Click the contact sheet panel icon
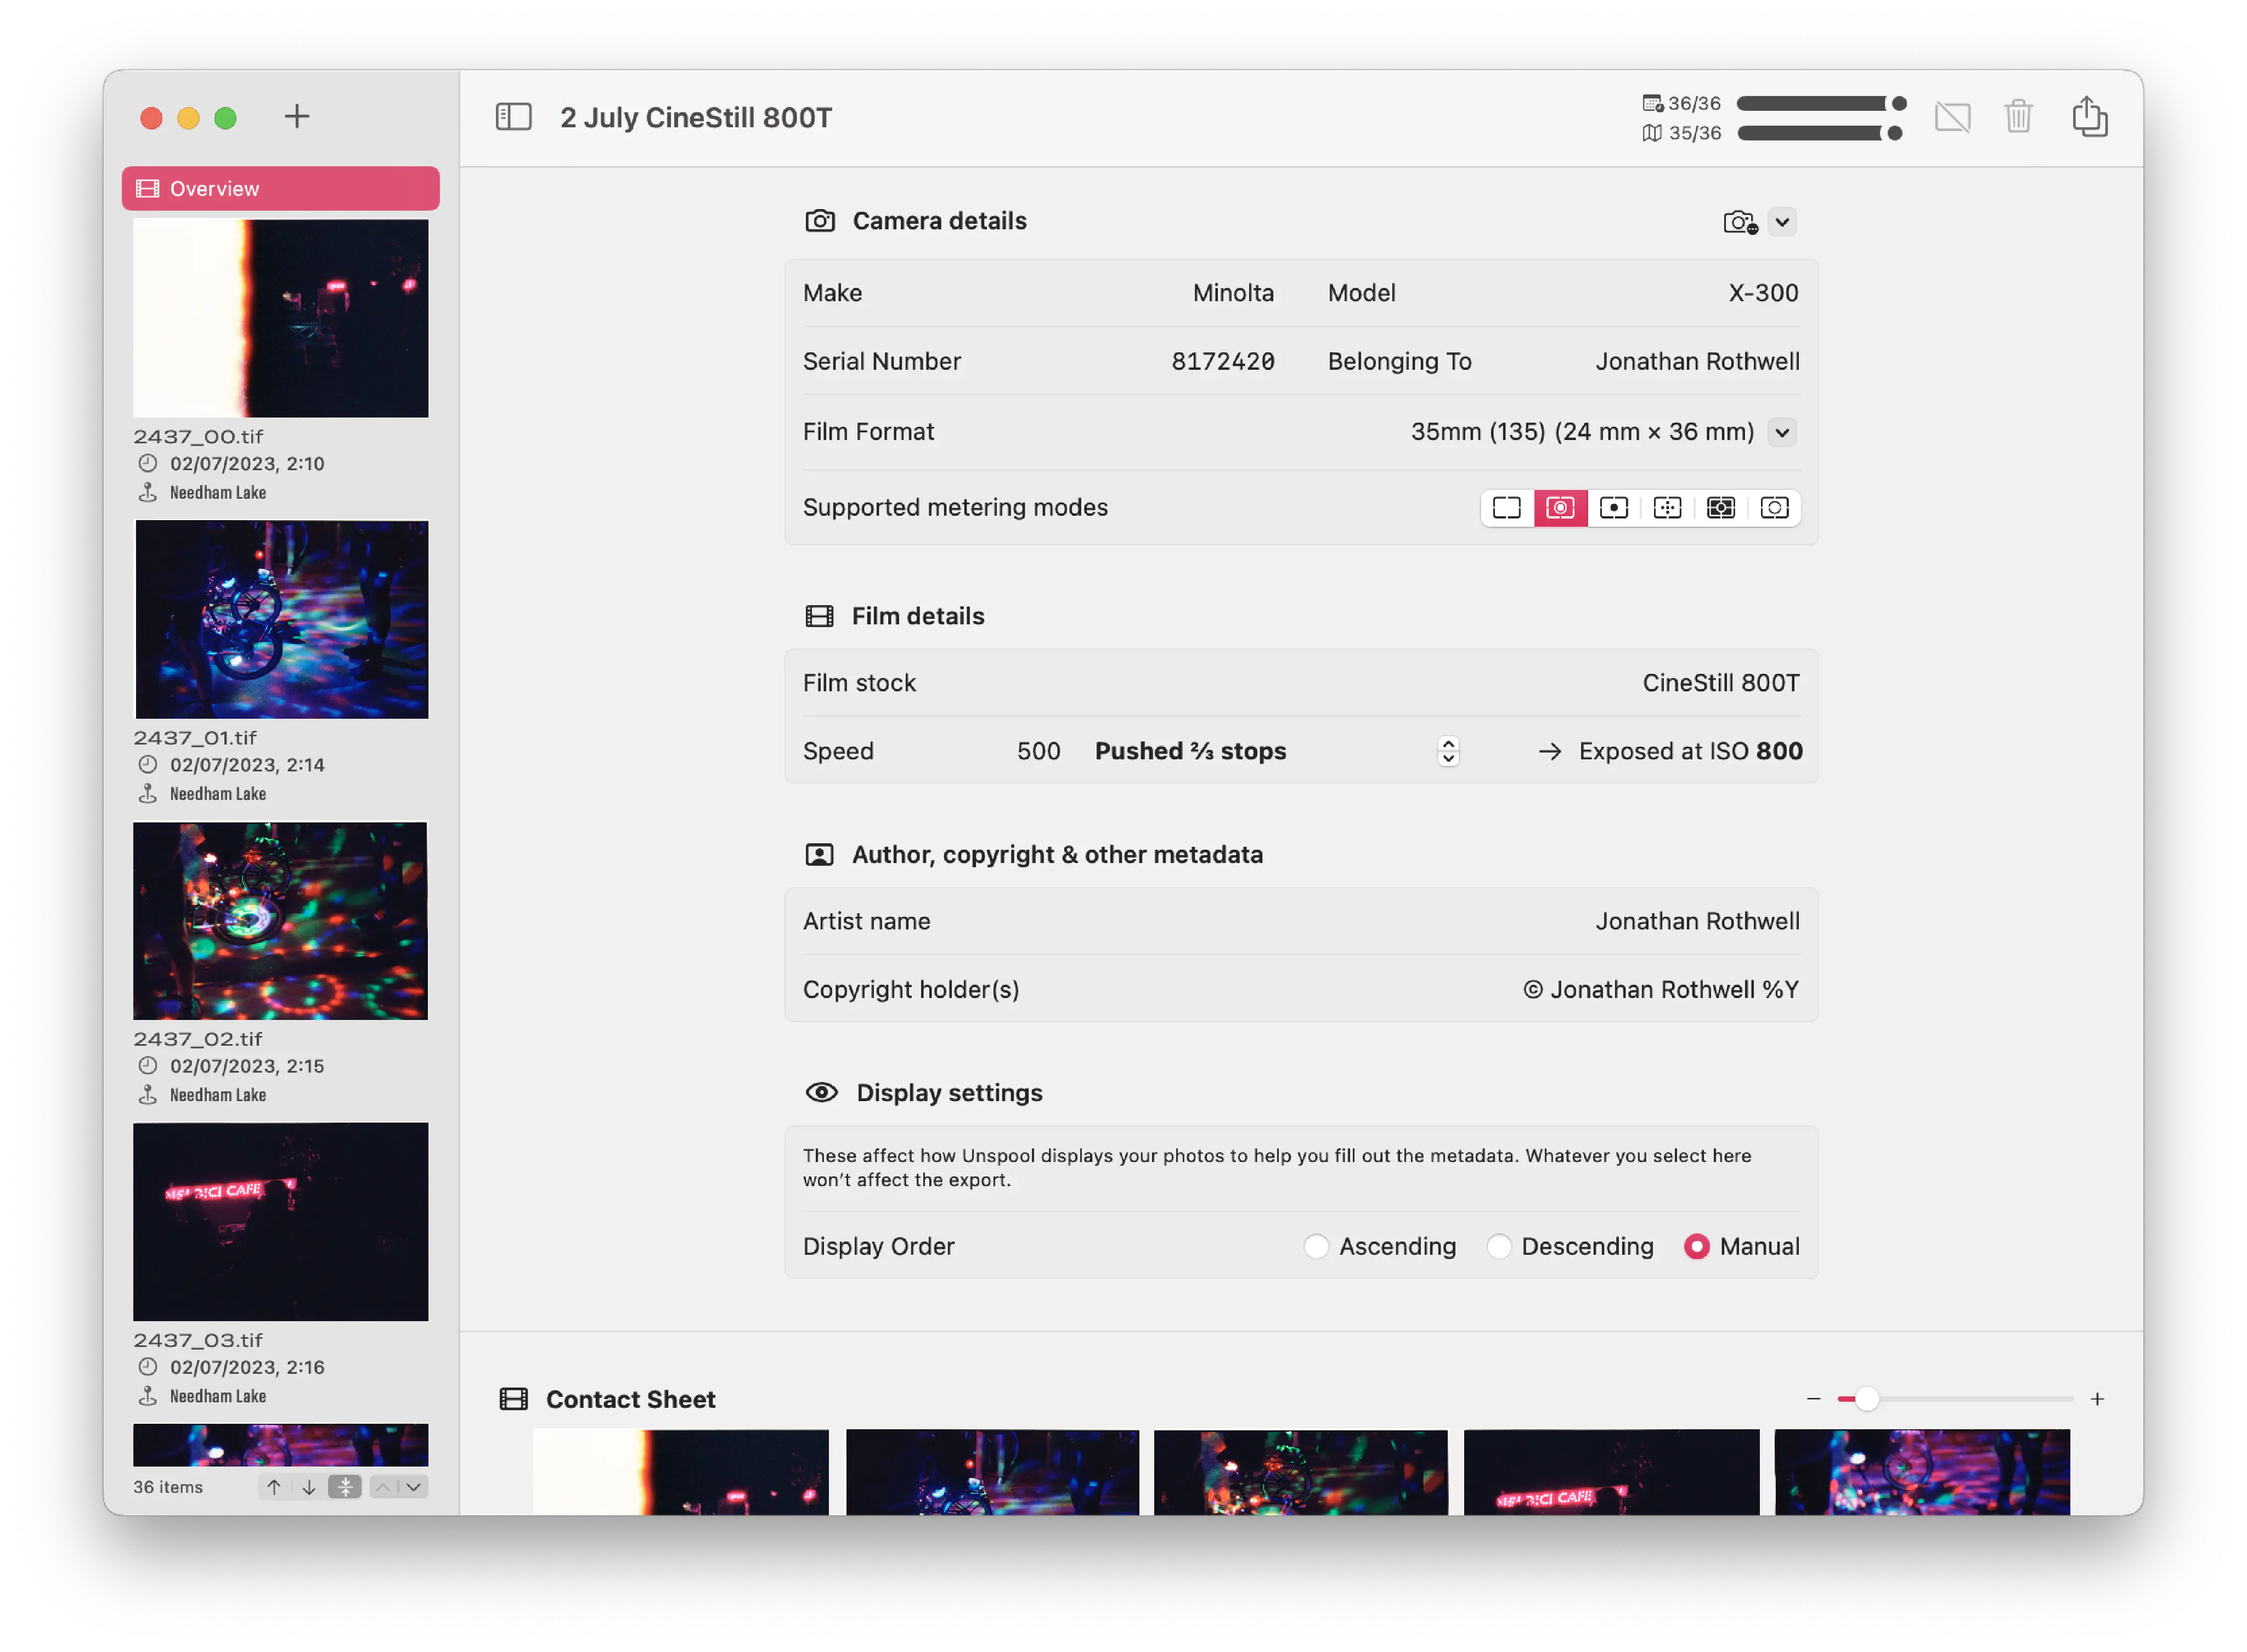 tap(516, 1397)
